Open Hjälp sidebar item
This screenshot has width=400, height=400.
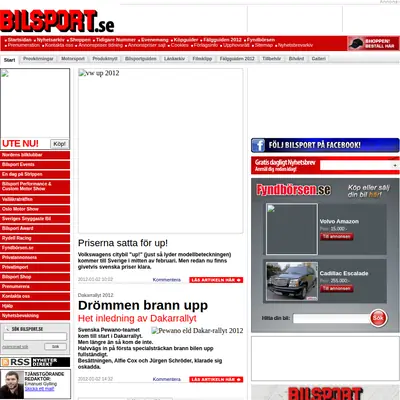pos(35,306)
